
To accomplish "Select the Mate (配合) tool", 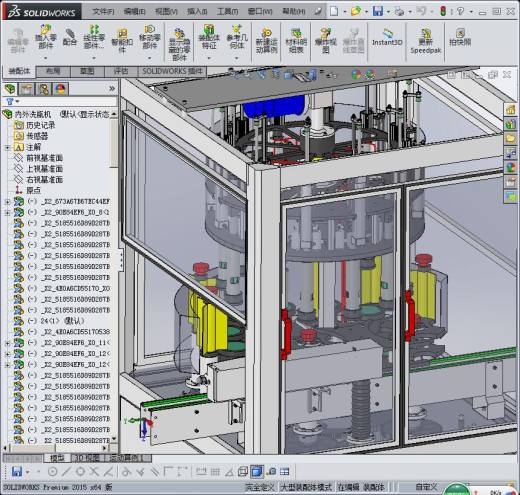I will click(x=70, y=37).
